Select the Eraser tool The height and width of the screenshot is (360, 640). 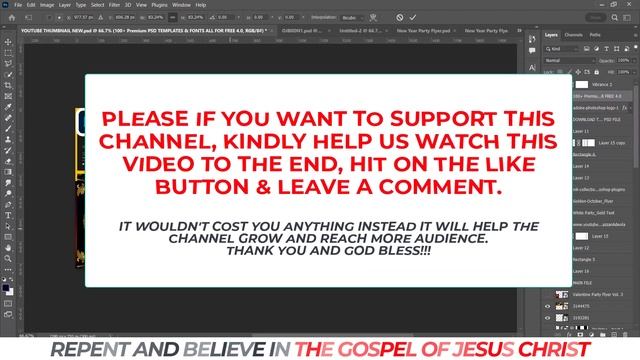click(x=8, y=161)
